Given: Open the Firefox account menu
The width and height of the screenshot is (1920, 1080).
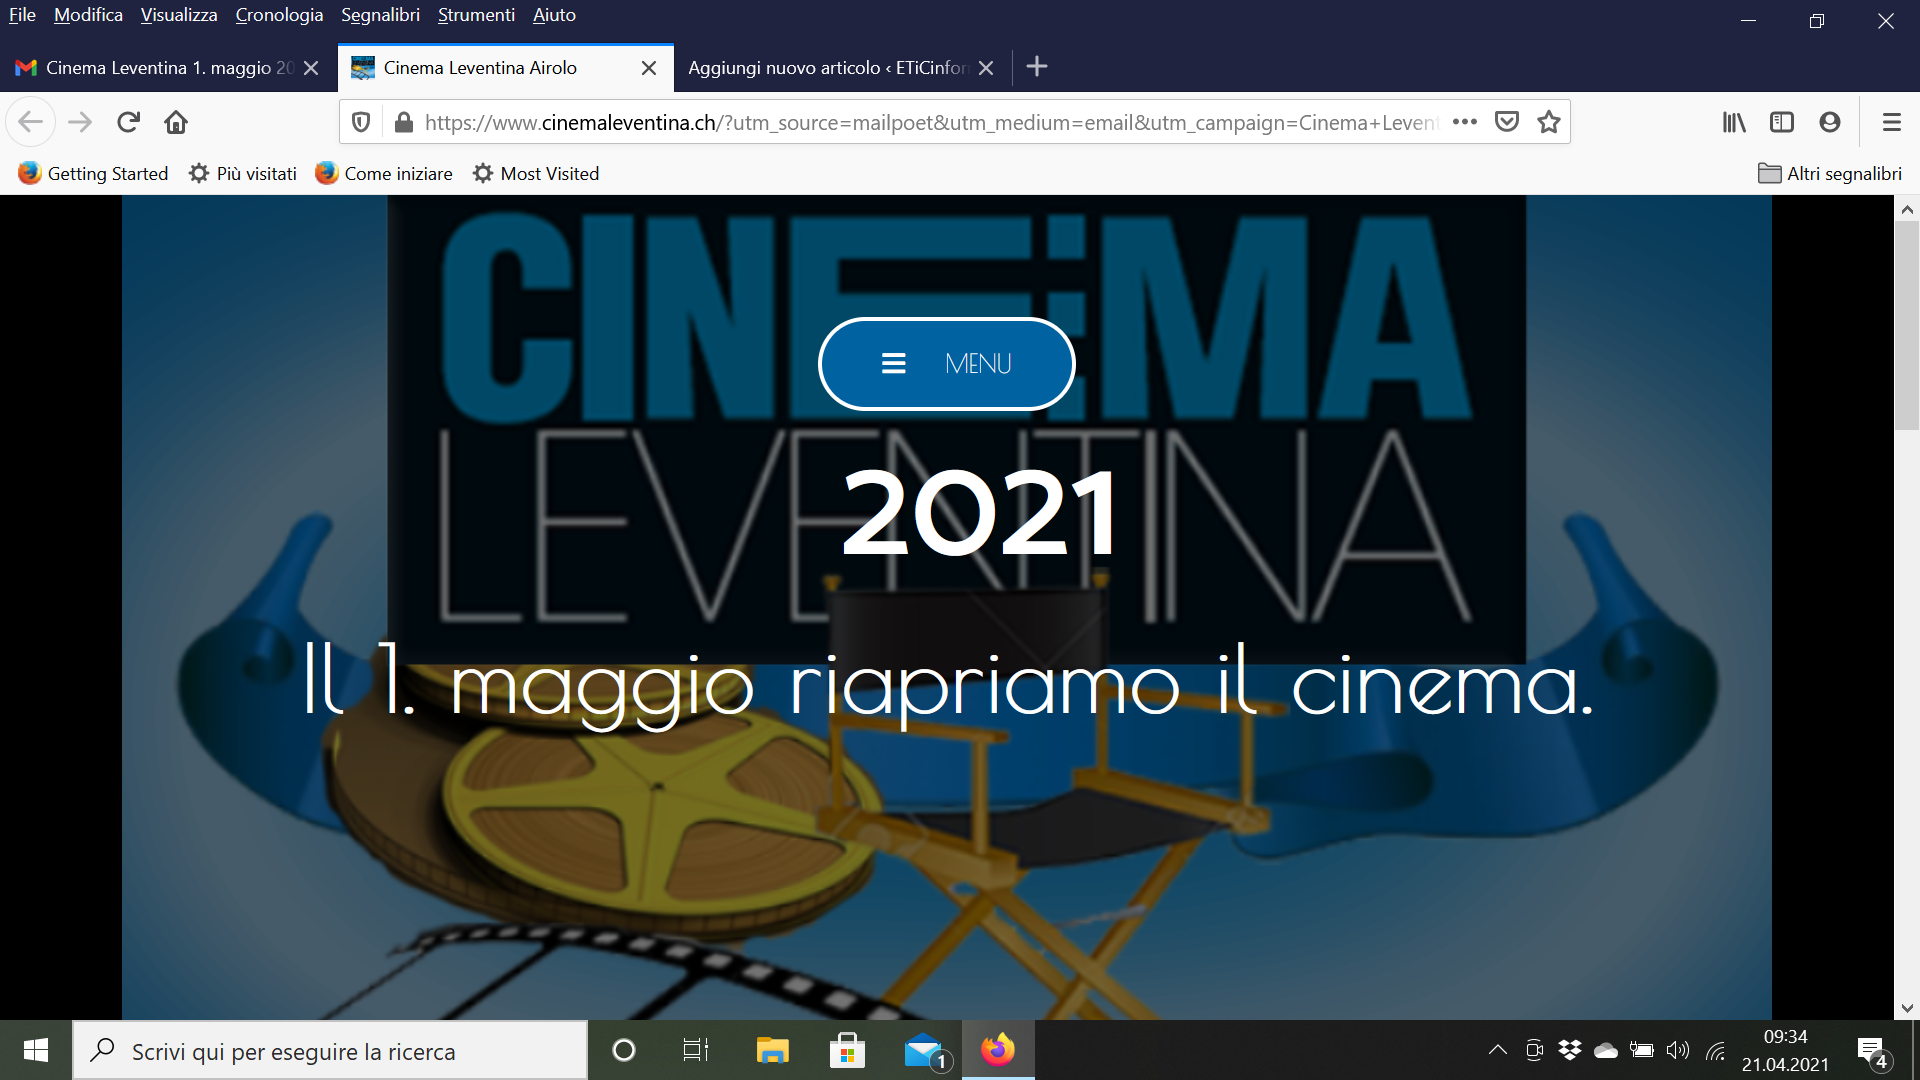Looking at the screenshot, I should tap(1830, 122).
